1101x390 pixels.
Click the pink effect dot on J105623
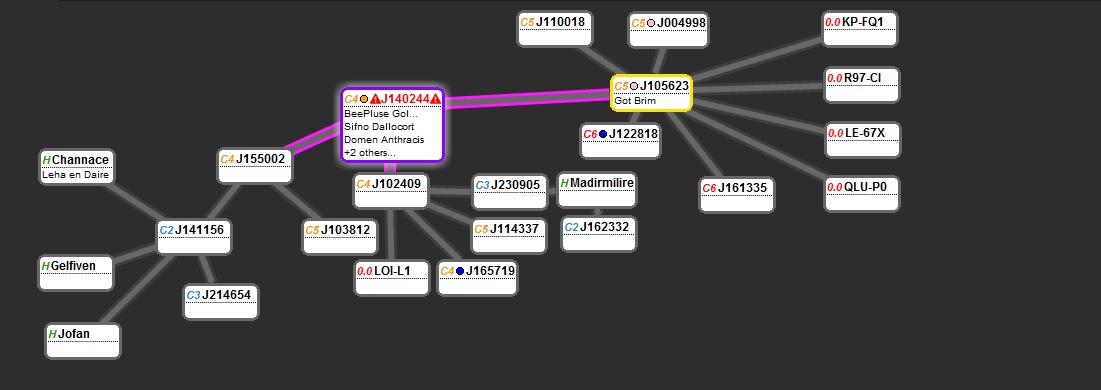point(633,86)
